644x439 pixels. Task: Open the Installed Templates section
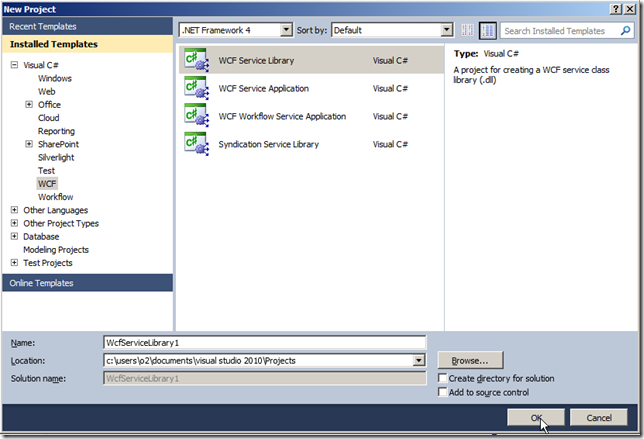coord(87,44)
